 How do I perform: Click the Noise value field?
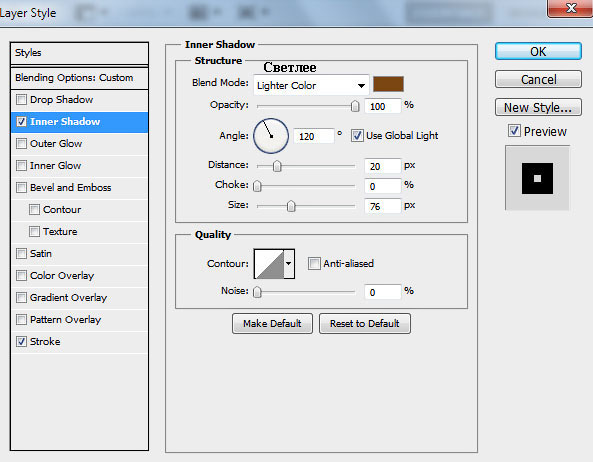(x=382, y=292)
